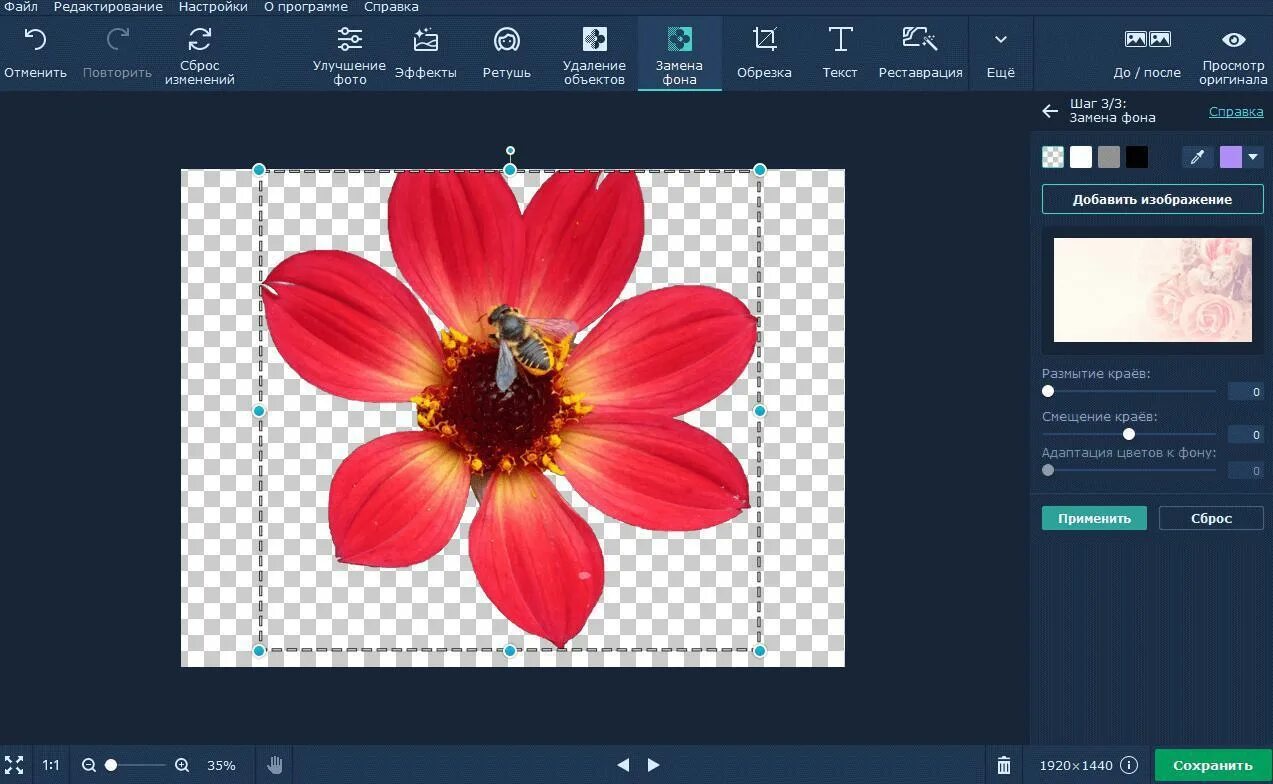Viewport: 1273px width, 784px height.
Task: Adjust the zoom level slider
Action: (x=135, y=765)
